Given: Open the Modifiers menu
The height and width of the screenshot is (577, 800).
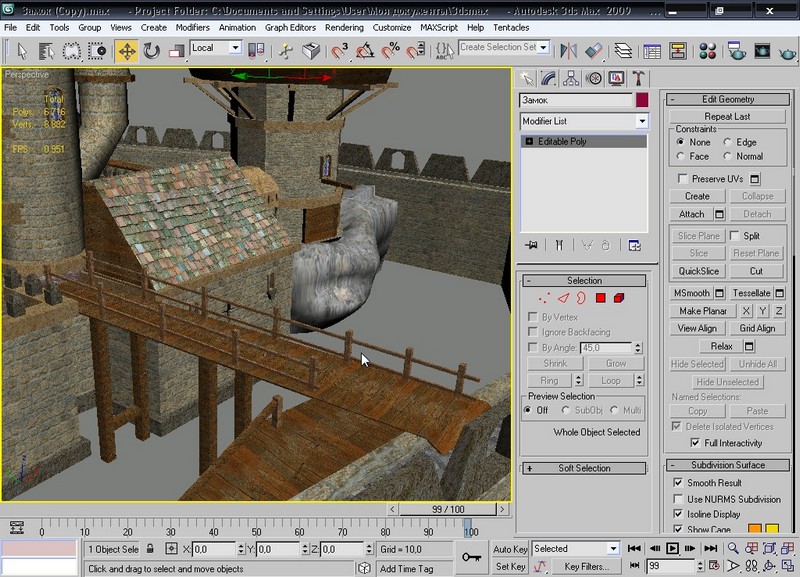Looking at the screenshot, I should pyautogui.click(x=192, y=28).
